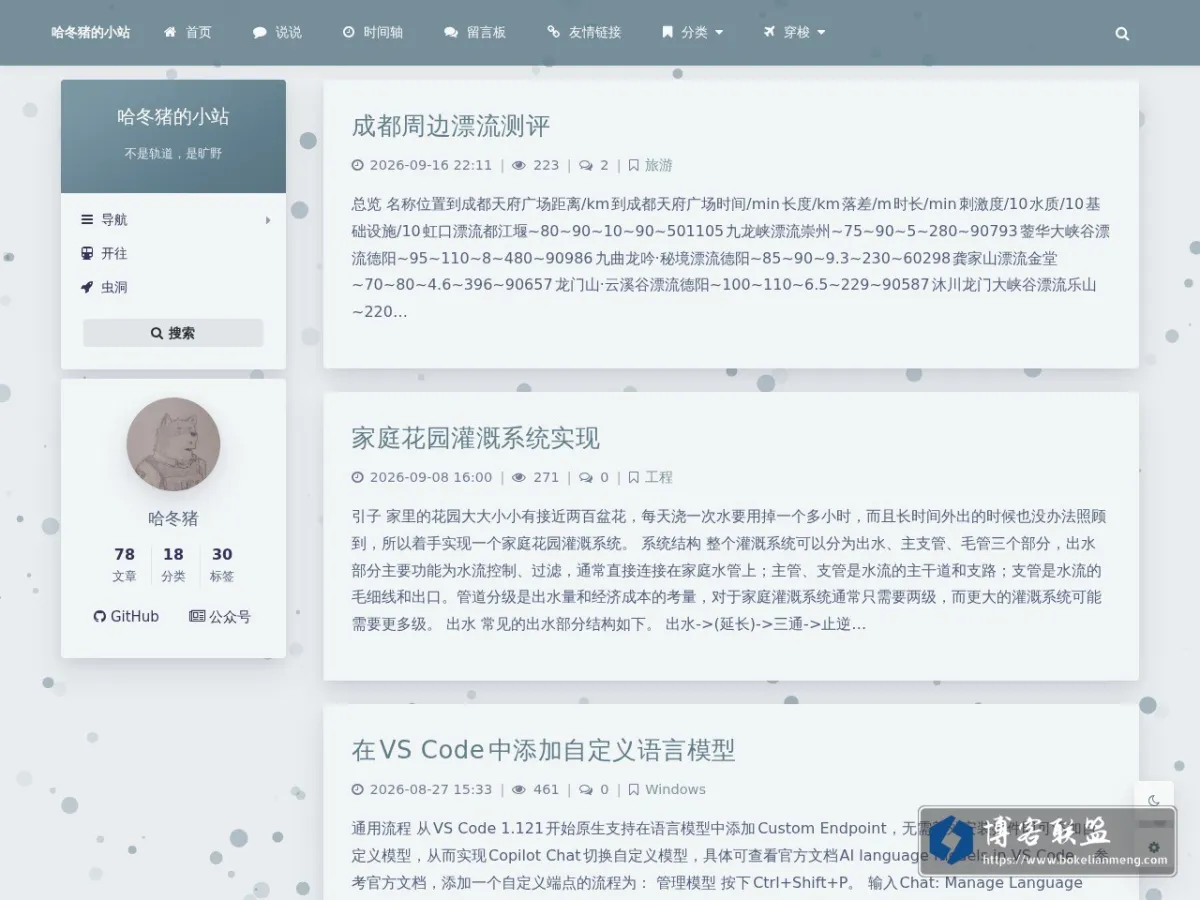Click the comment icon on the VS Code post
This screenshot has height=900, width=1200.
(586, 789)
